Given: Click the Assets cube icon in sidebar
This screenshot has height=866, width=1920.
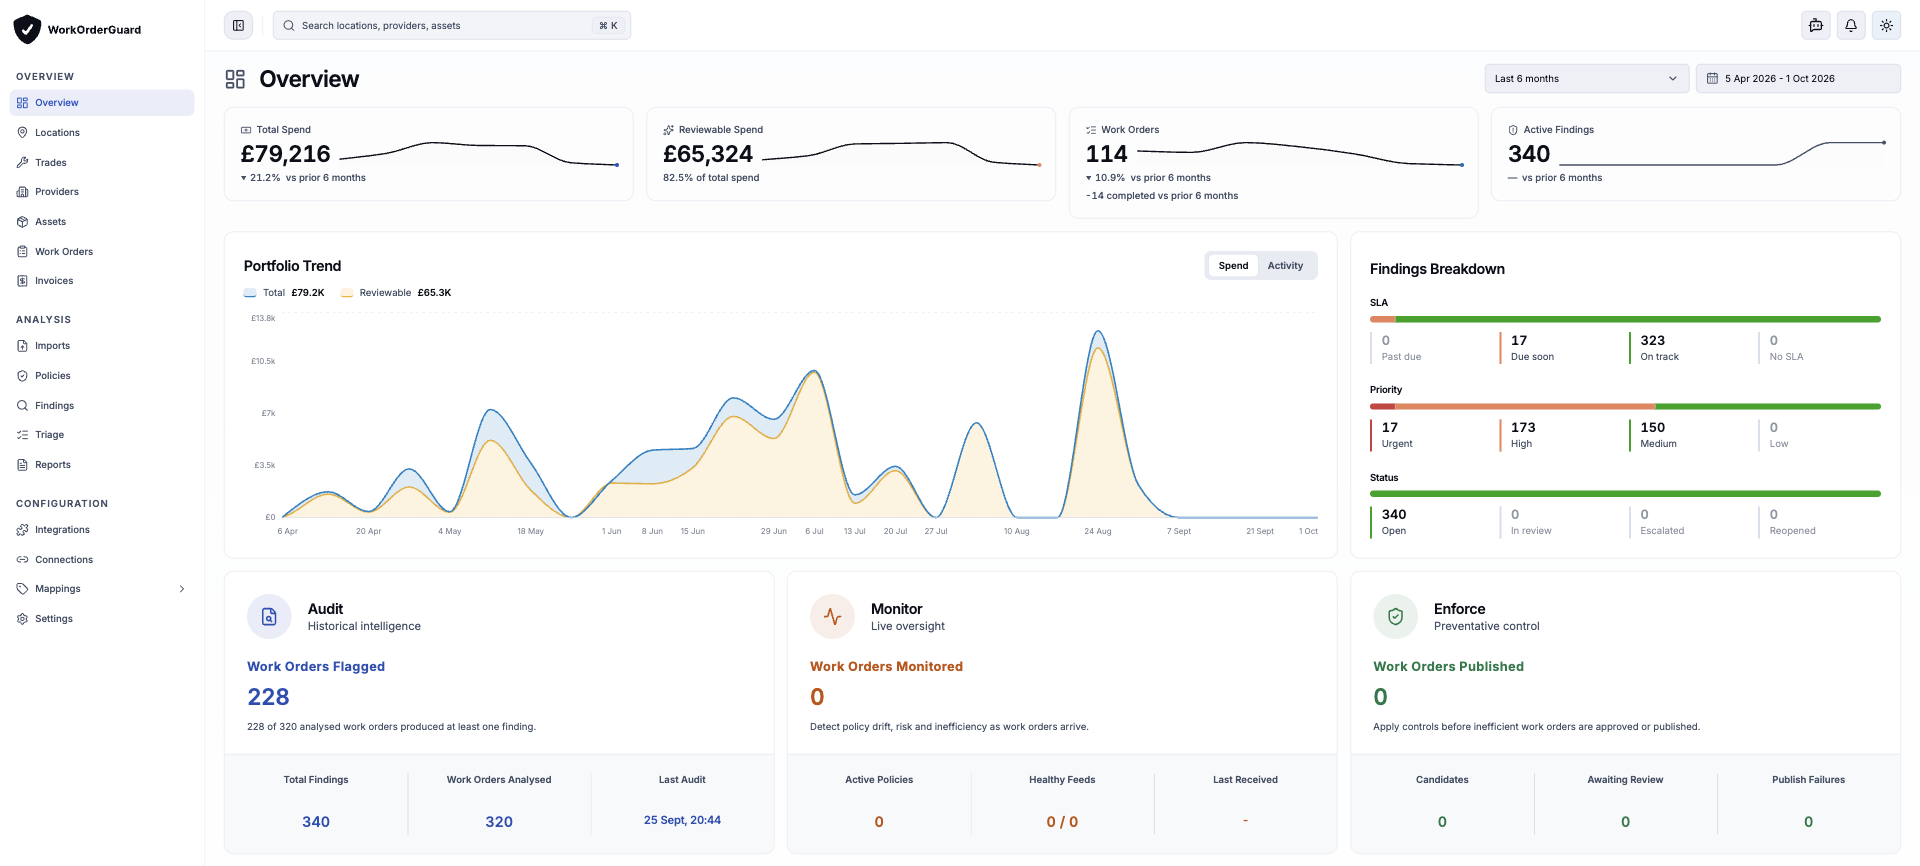Looking at the screenshot, I should click(22, 222).
